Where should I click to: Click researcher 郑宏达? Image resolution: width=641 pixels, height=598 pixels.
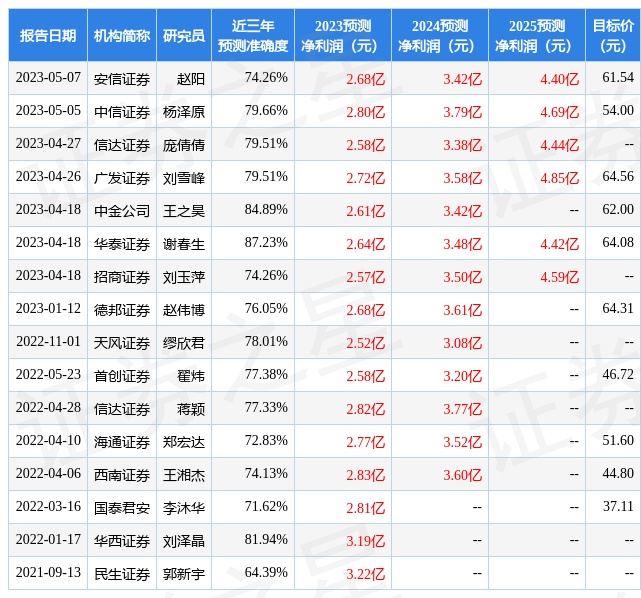click(x=184, y=443)
